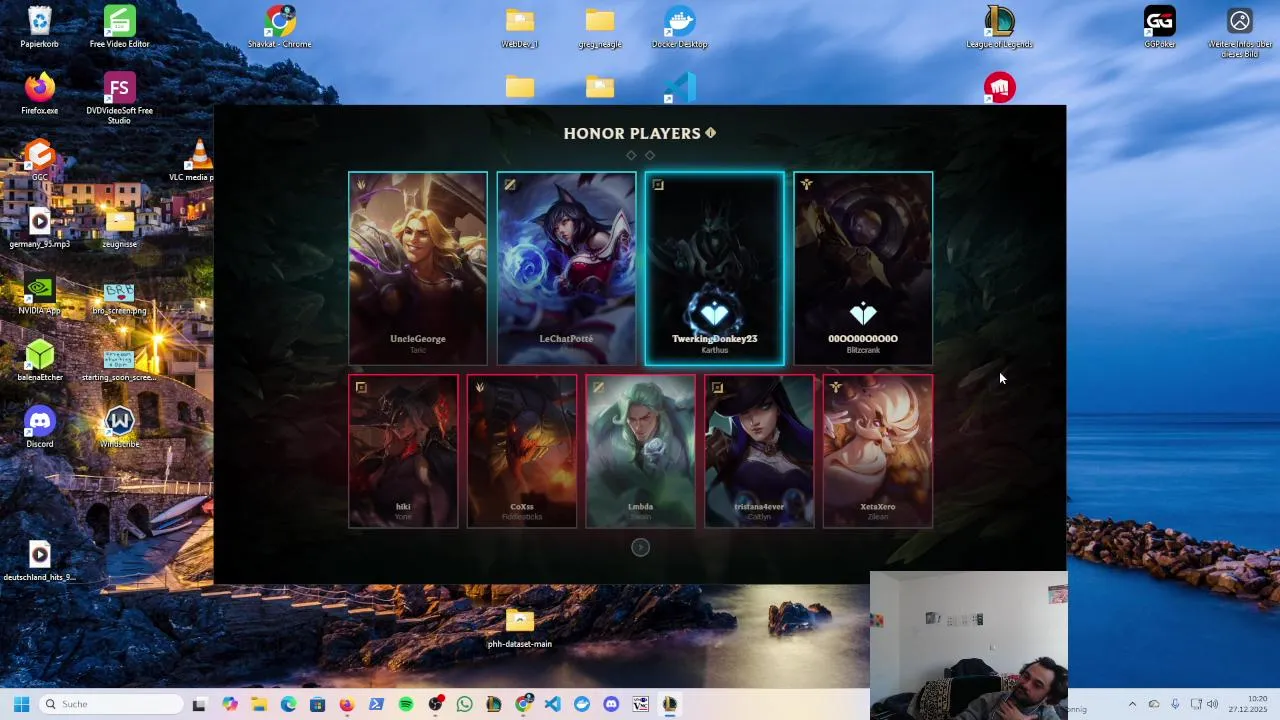
Task: Click honor heart icon on Blitzcrank card
Action: click(863, 314)
